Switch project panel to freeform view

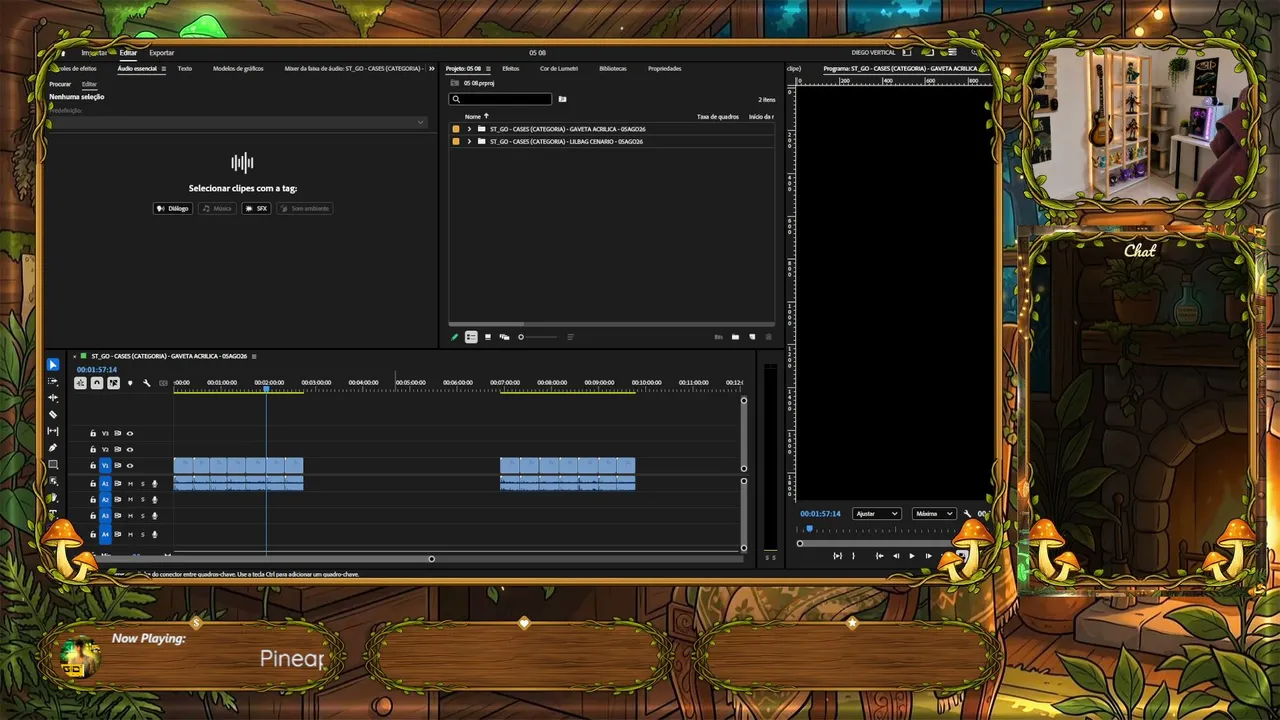(505, 337)
